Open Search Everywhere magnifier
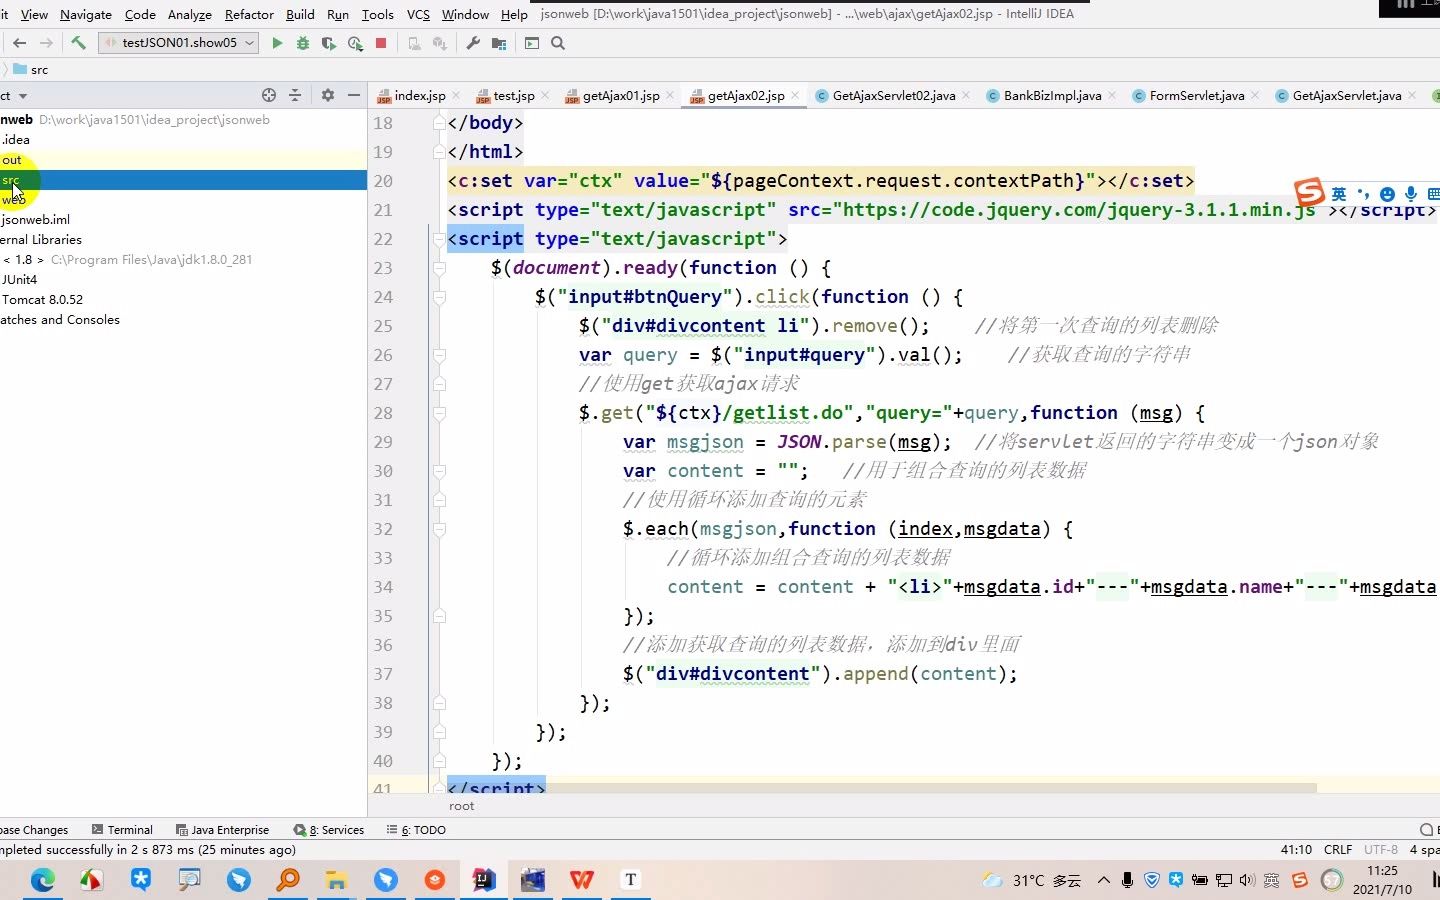1440x900 pixels. click(x=558, y=43)
